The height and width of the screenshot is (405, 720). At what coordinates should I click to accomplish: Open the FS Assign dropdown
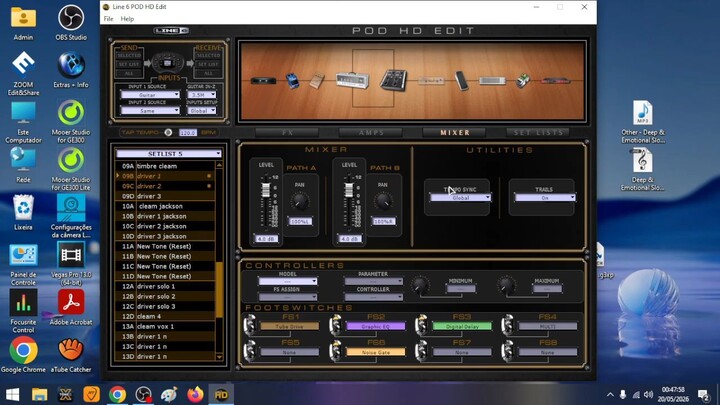(287, 297)
